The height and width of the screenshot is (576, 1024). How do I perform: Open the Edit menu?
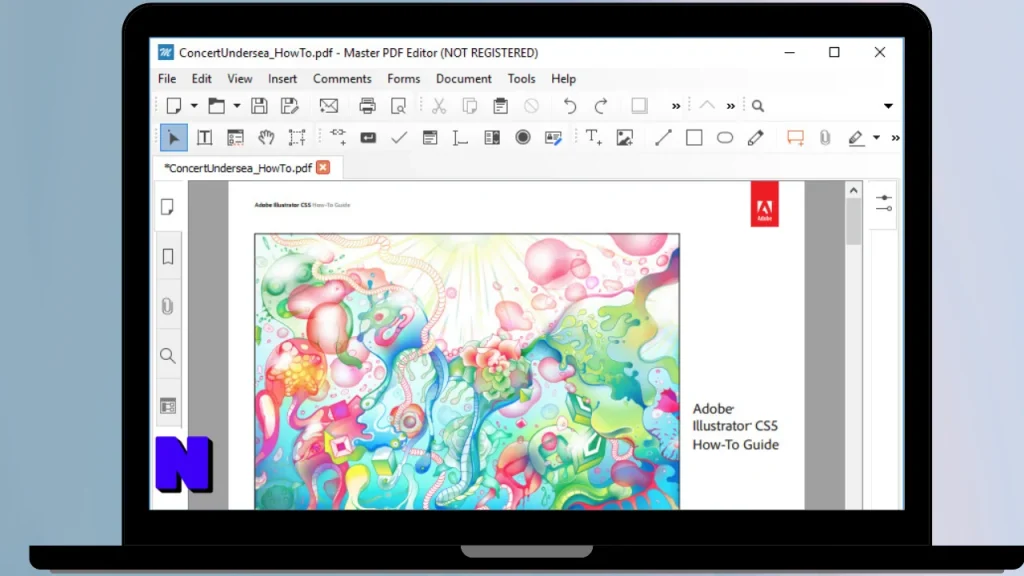201,78
